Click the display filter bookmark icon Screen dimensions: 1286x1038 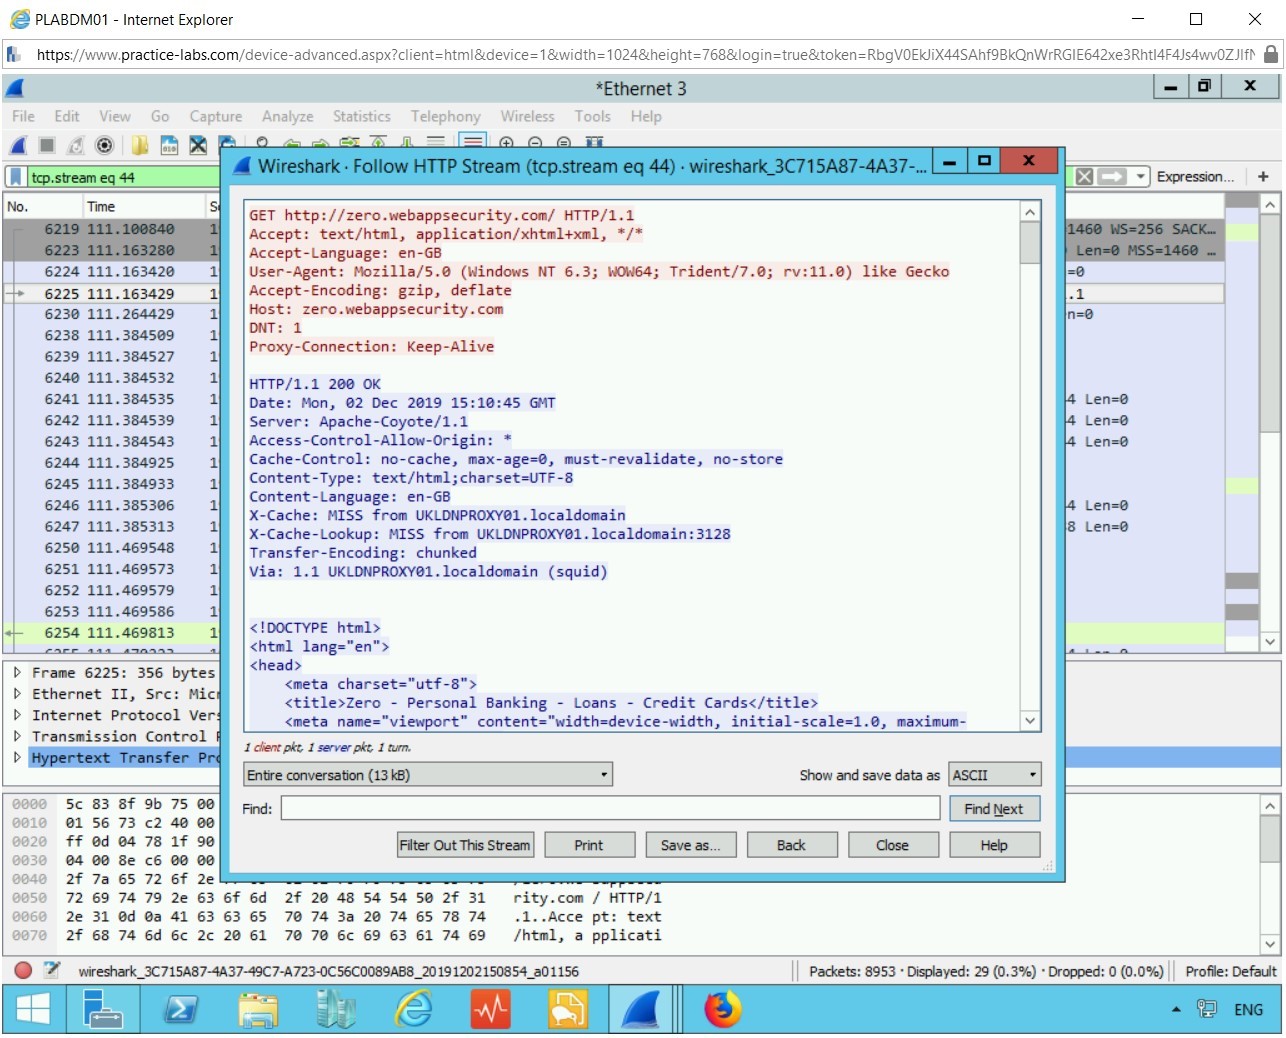[16, 177]
